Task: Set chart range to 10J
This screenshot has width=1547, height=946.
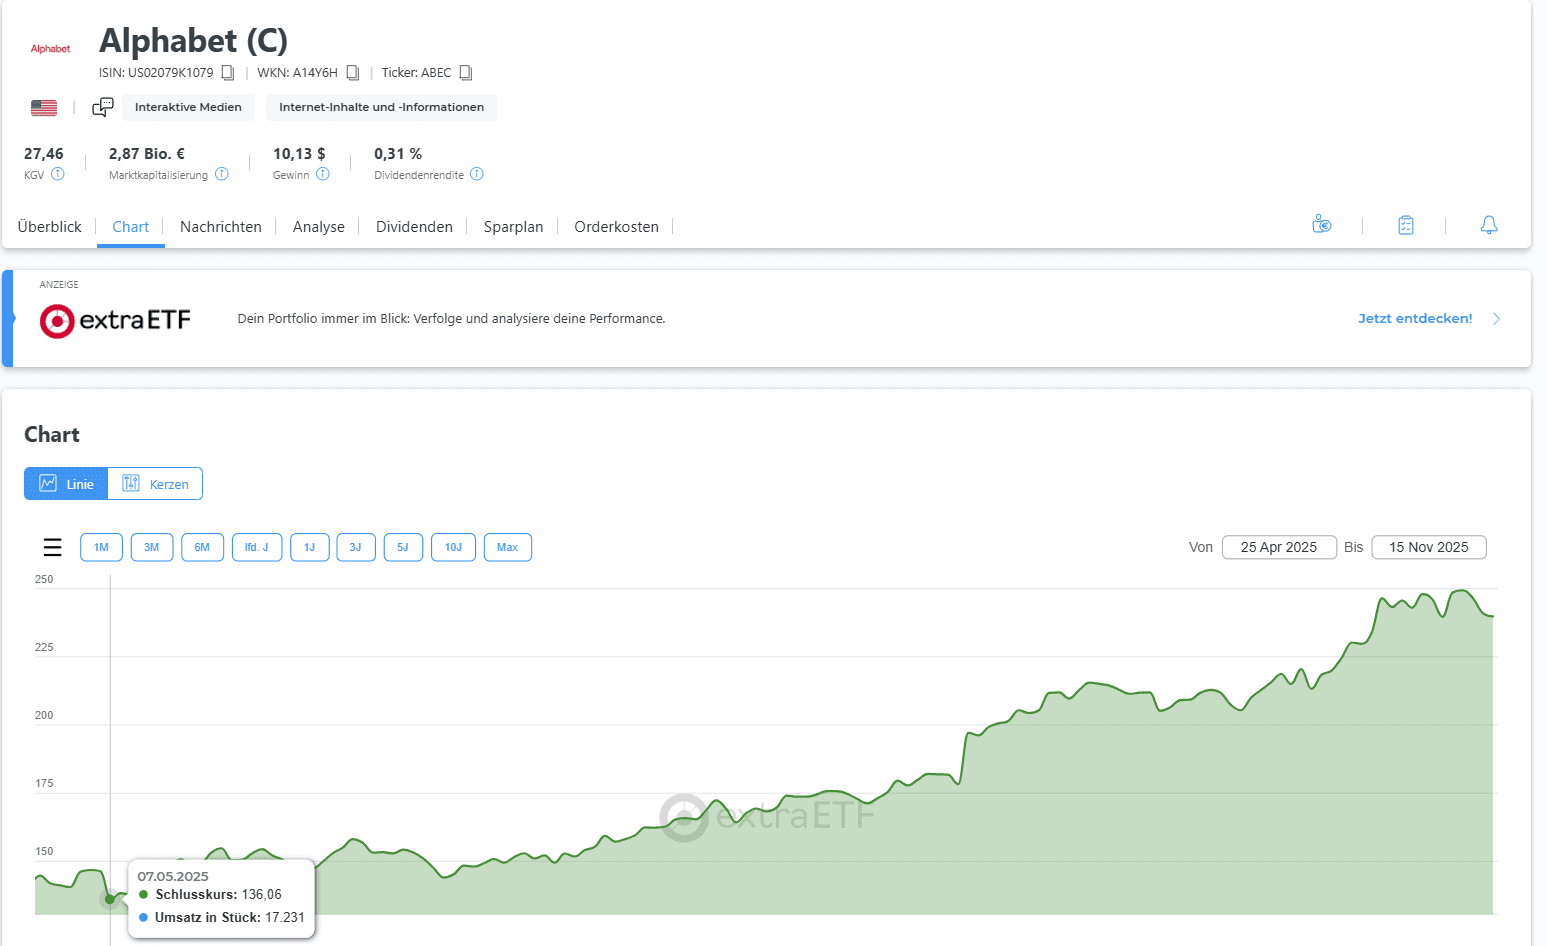Action: pyautogui.click(x=453, y=547)
